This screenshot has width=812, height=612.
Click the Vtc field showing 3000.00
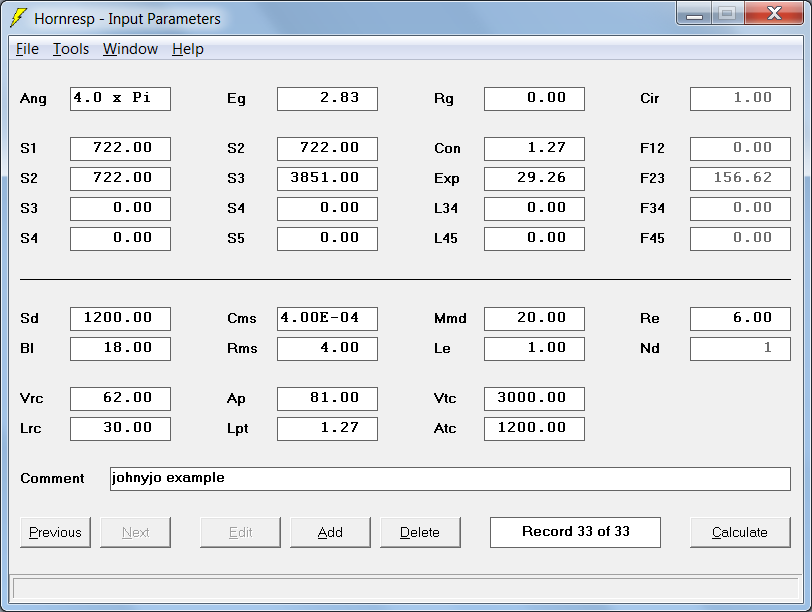point(534,399)
